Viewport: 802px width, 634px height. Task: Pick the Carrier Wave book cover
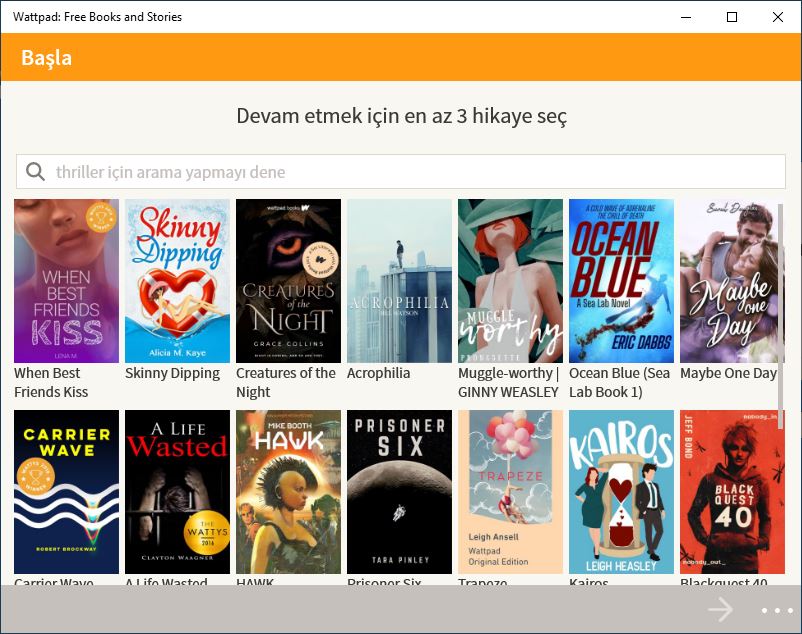click(66, 492)
